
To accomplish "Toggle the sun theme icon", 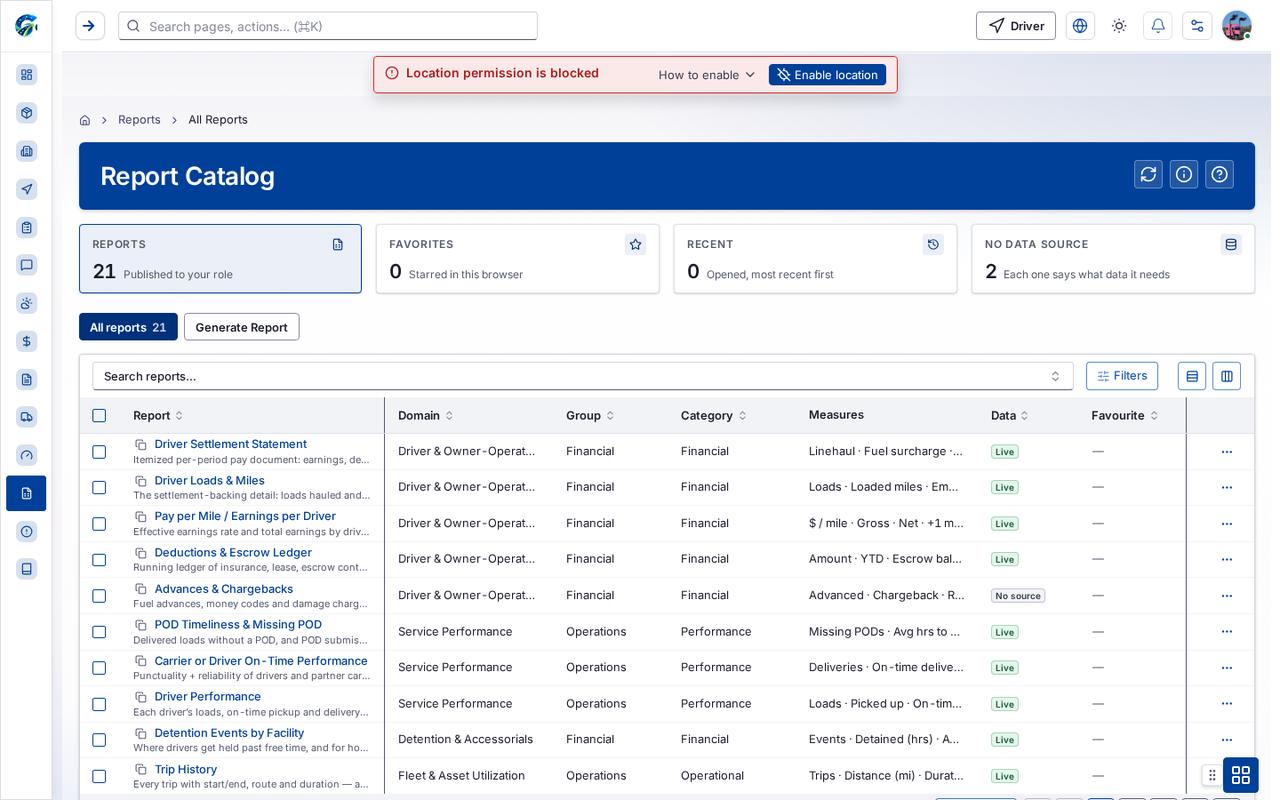I will point(1119,26).
